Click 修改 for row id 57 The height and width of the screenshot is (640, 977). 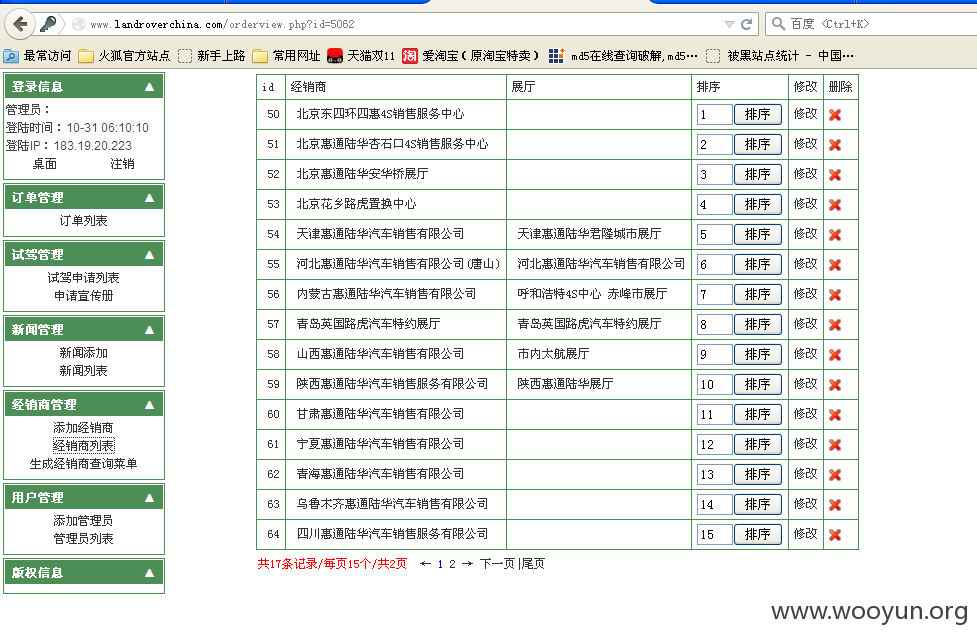pos(806,324)
